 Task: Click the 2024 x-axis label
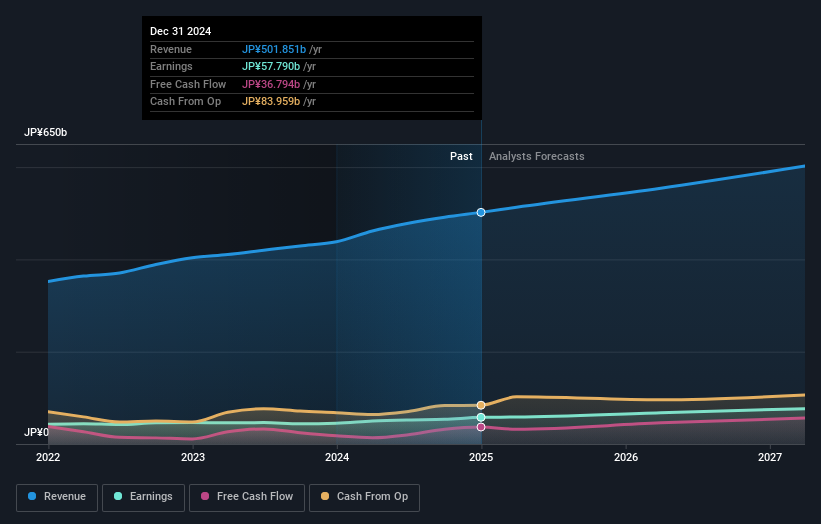point(337,458)
